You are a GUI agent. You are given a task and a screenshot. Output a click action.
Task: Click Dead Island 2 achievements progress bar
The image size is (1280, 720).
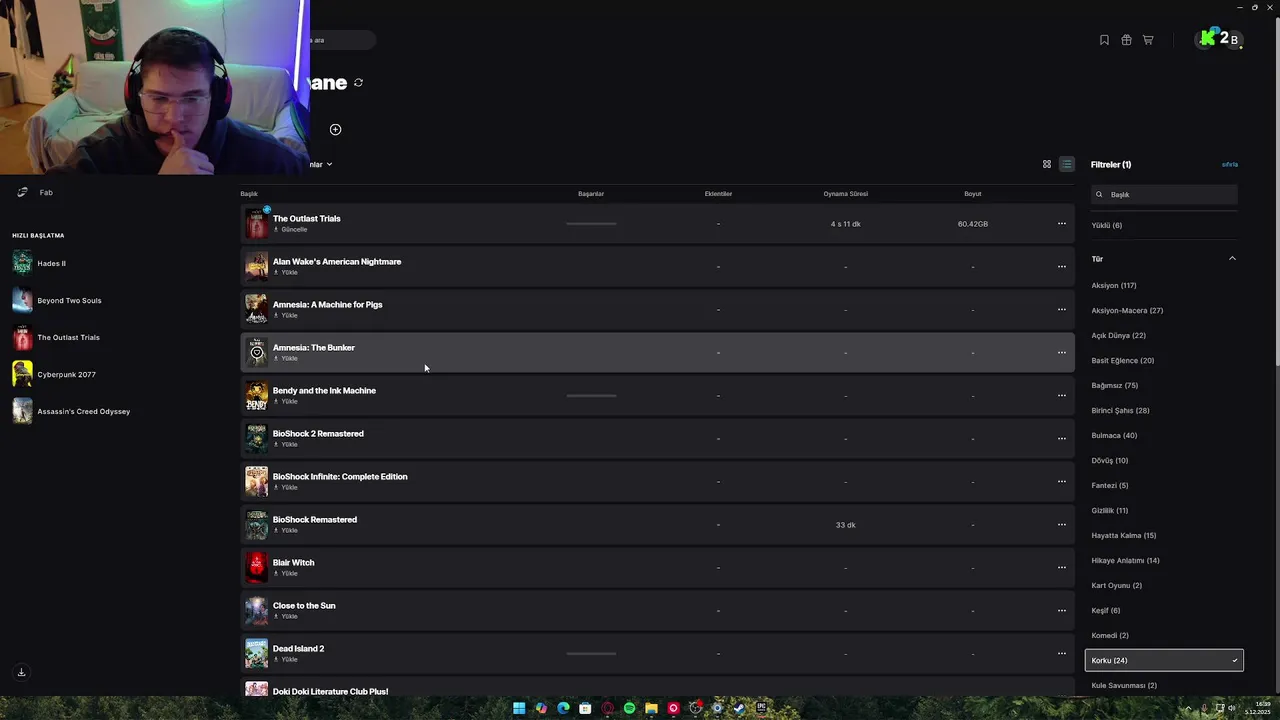point(591,654)
